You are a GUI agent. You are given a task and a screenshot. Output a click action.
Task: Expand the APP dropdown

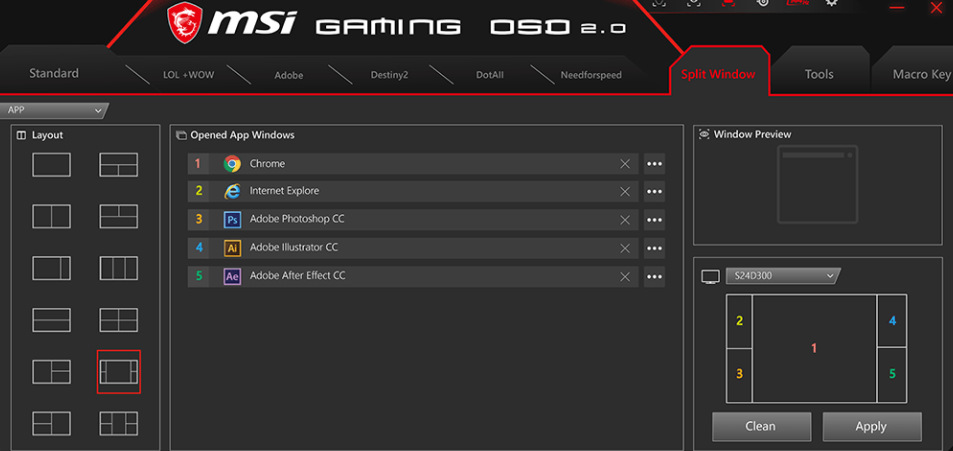(53, 111)
